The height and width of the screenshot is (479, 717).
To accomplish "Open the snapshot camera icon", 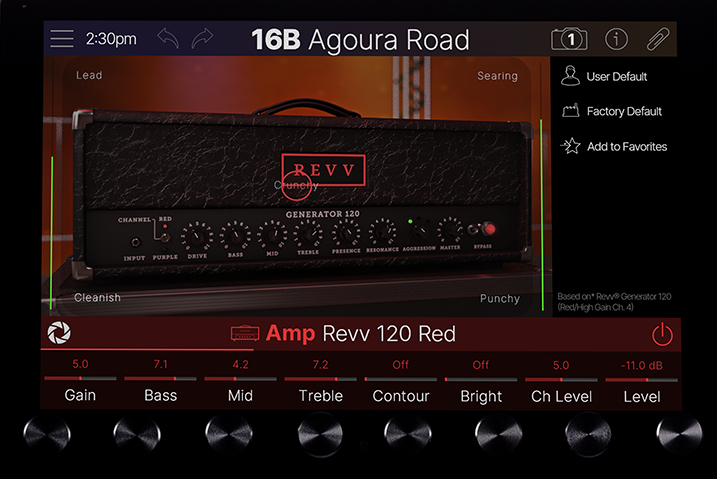I will pyautogui.click(x=569, y=39).
